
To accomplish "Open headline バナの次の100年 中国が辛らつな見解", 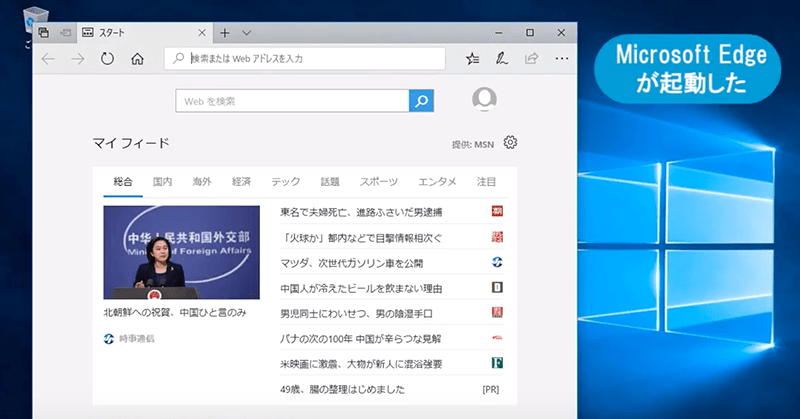I will pyautogui.click(x=361, y=339).
